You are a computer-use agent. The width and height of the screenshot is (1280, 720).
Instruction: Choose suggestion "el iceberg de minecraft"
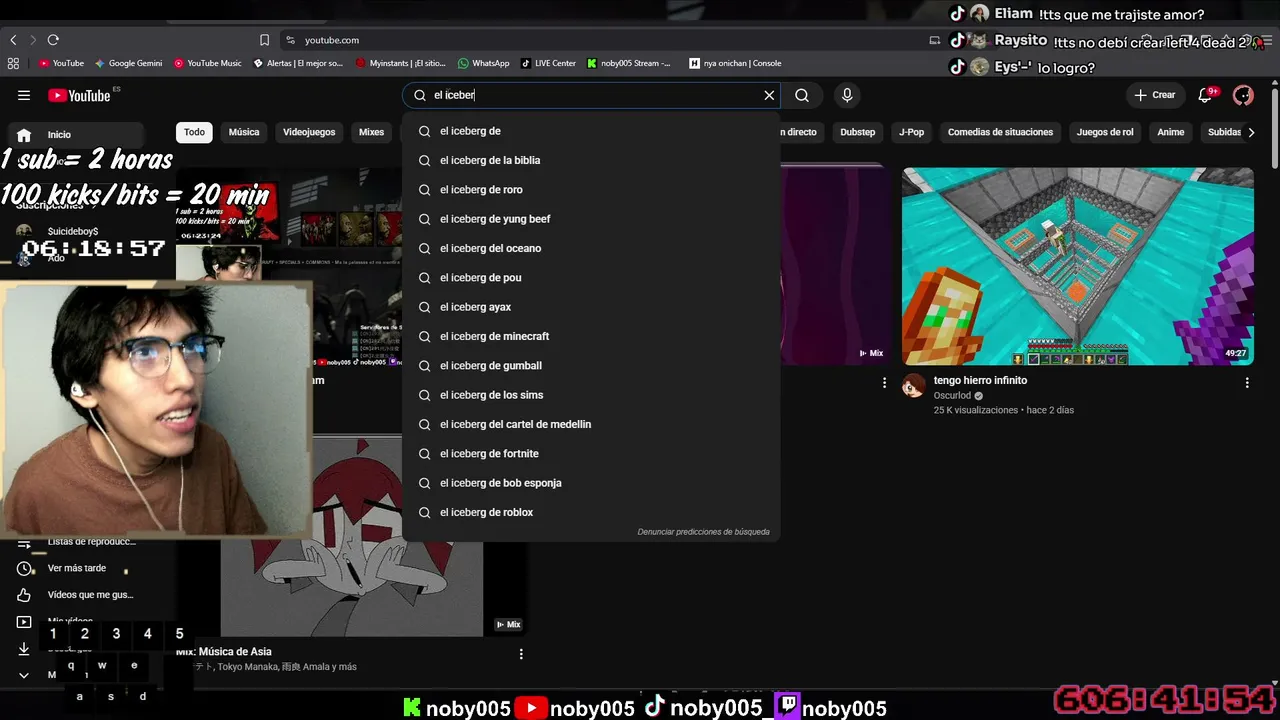591,336
